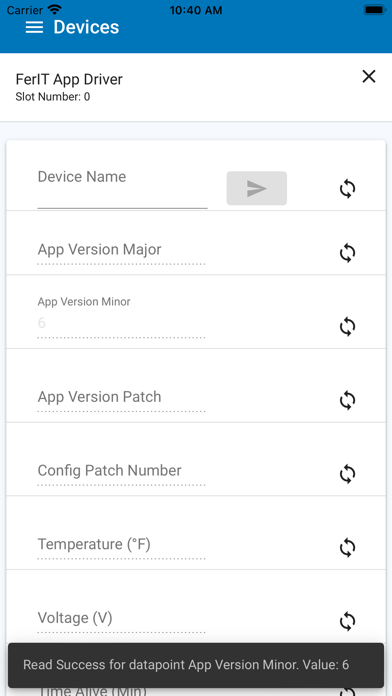Refresh the Voltage (V) datapoint
Image resolution: width=392 pixels, height=696 pixels.
348,621
